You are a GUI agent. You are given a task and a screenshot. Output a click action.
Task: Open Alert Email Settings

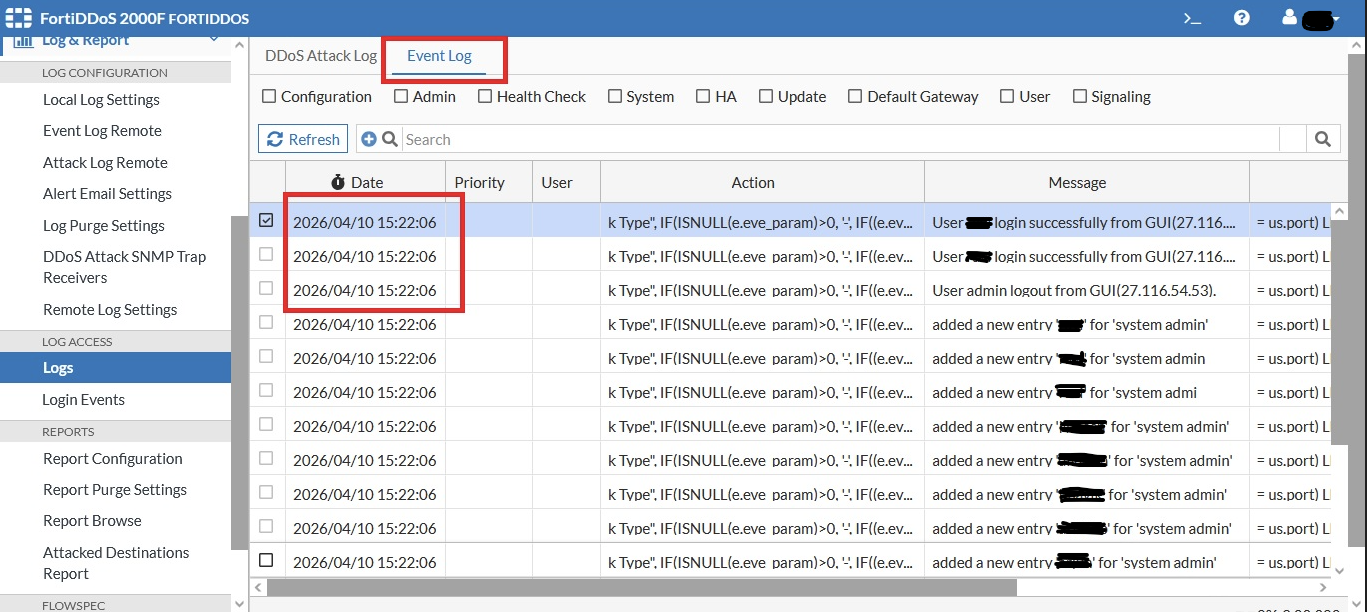click(x=107, y=193)
